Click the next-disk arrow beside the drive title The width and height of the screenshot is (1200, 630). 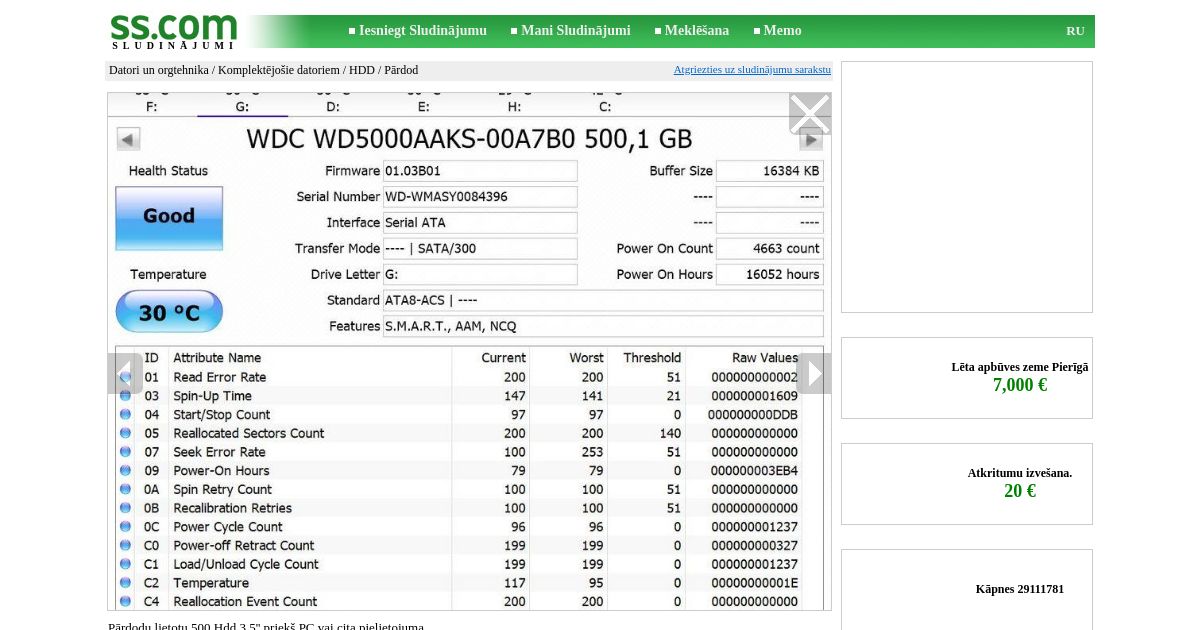(811, 139)
